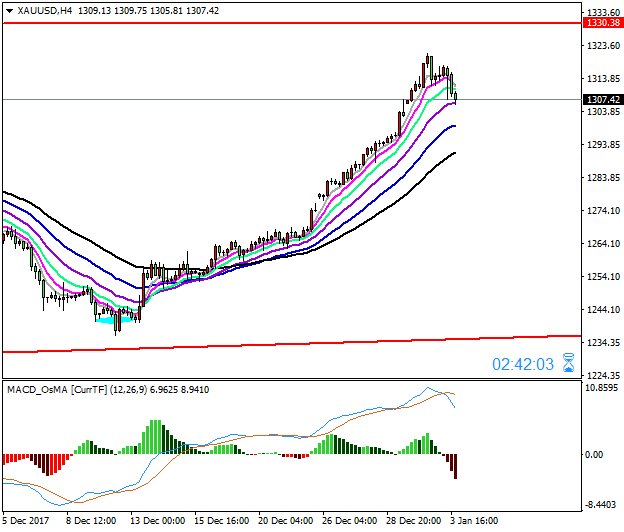Open the XAUUSD,H4 chart dropdown triangle
624x532 pixels.
click(10, 11)
